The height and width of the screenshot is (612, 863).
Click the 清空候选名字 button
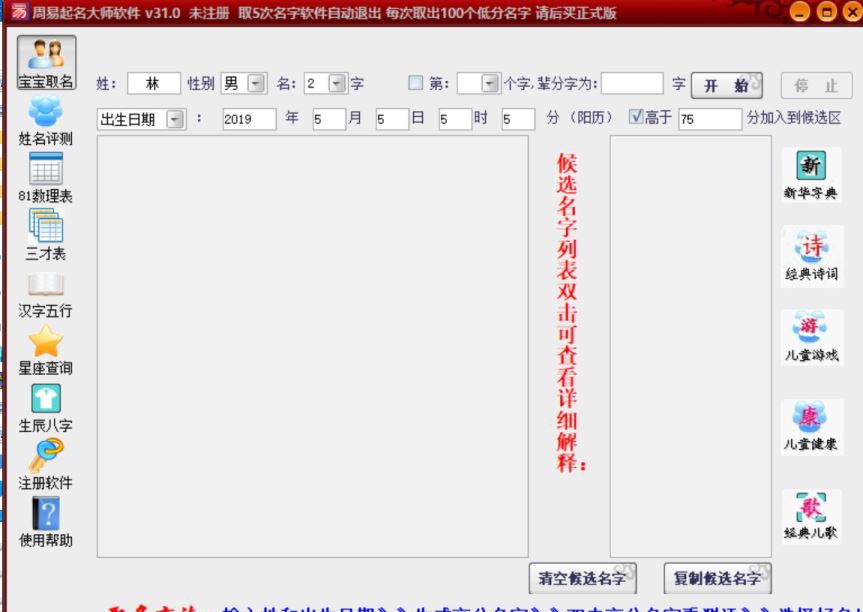click(x=583, y=578)
